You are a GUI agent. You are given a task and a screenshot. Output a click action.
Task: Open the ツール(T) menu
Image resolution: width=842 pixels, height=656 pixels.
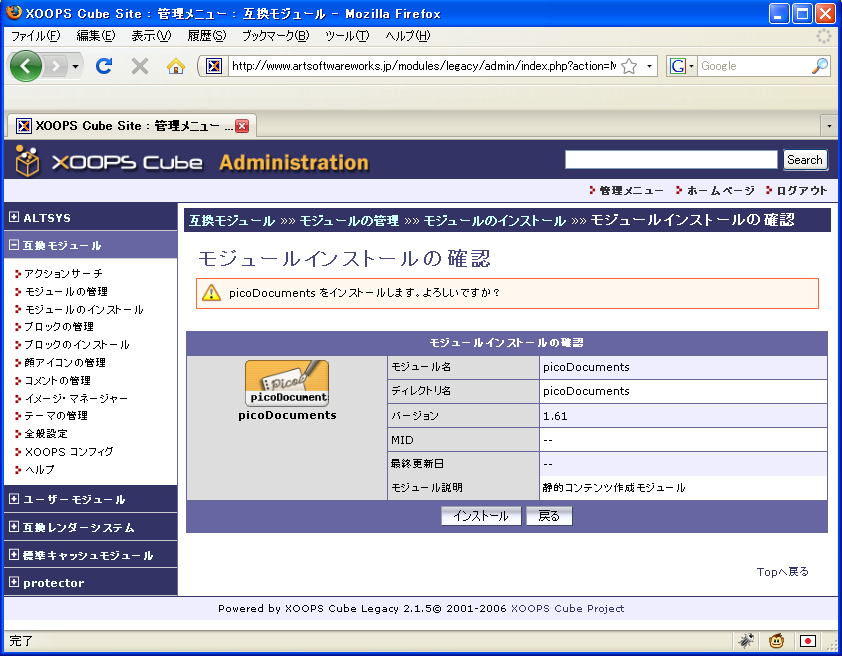click(347, 36)
